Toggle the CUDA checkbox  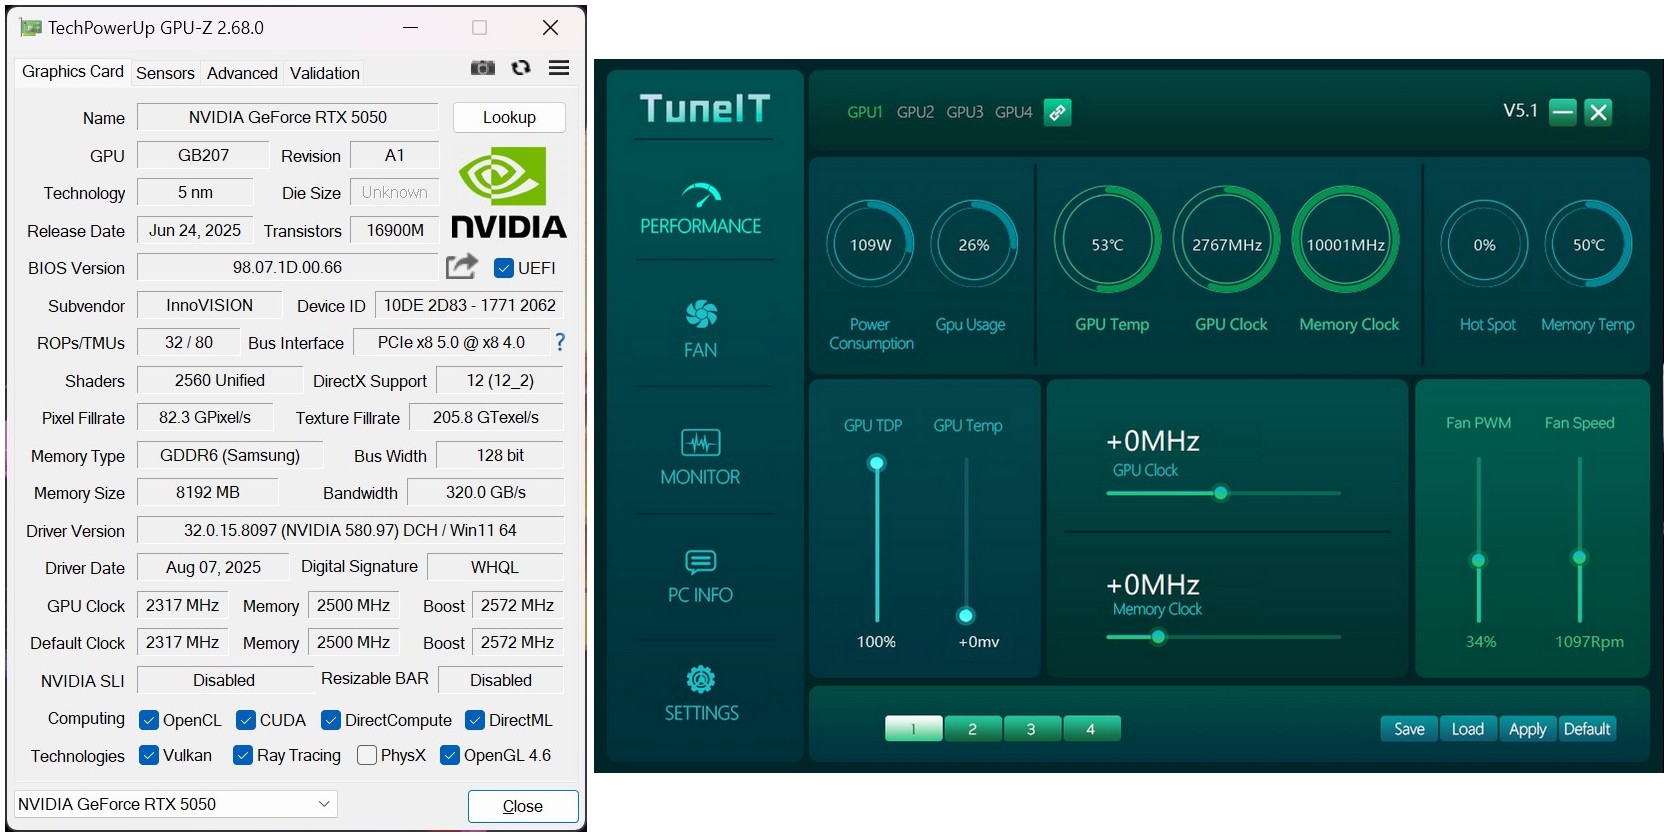coord(246,720)
